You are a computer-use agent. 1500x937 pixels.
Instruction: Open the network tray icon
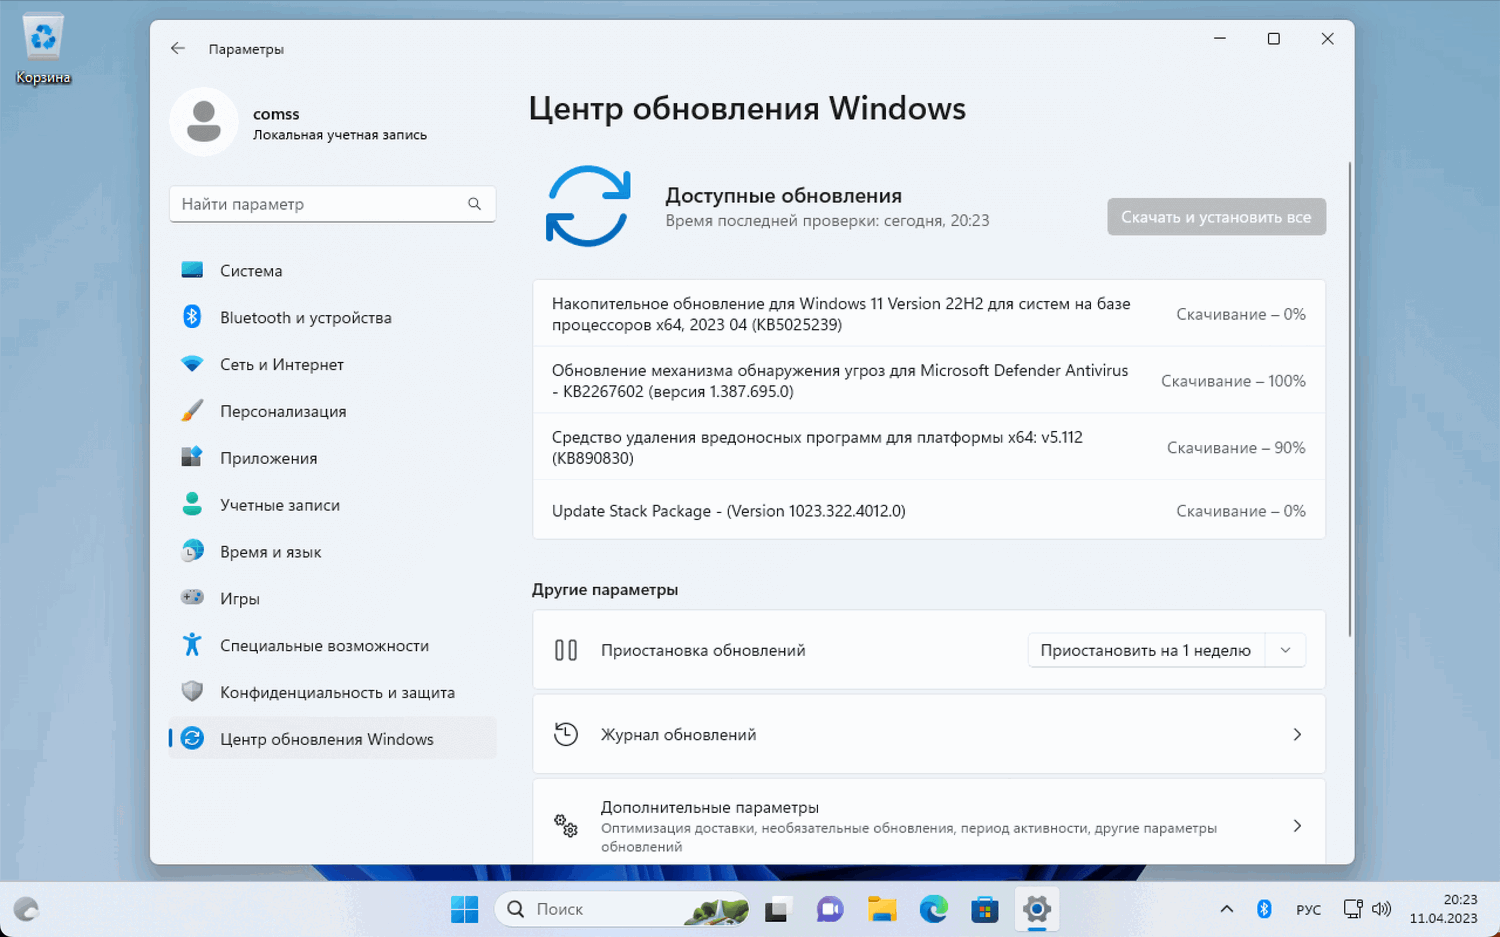(1352, 909)
